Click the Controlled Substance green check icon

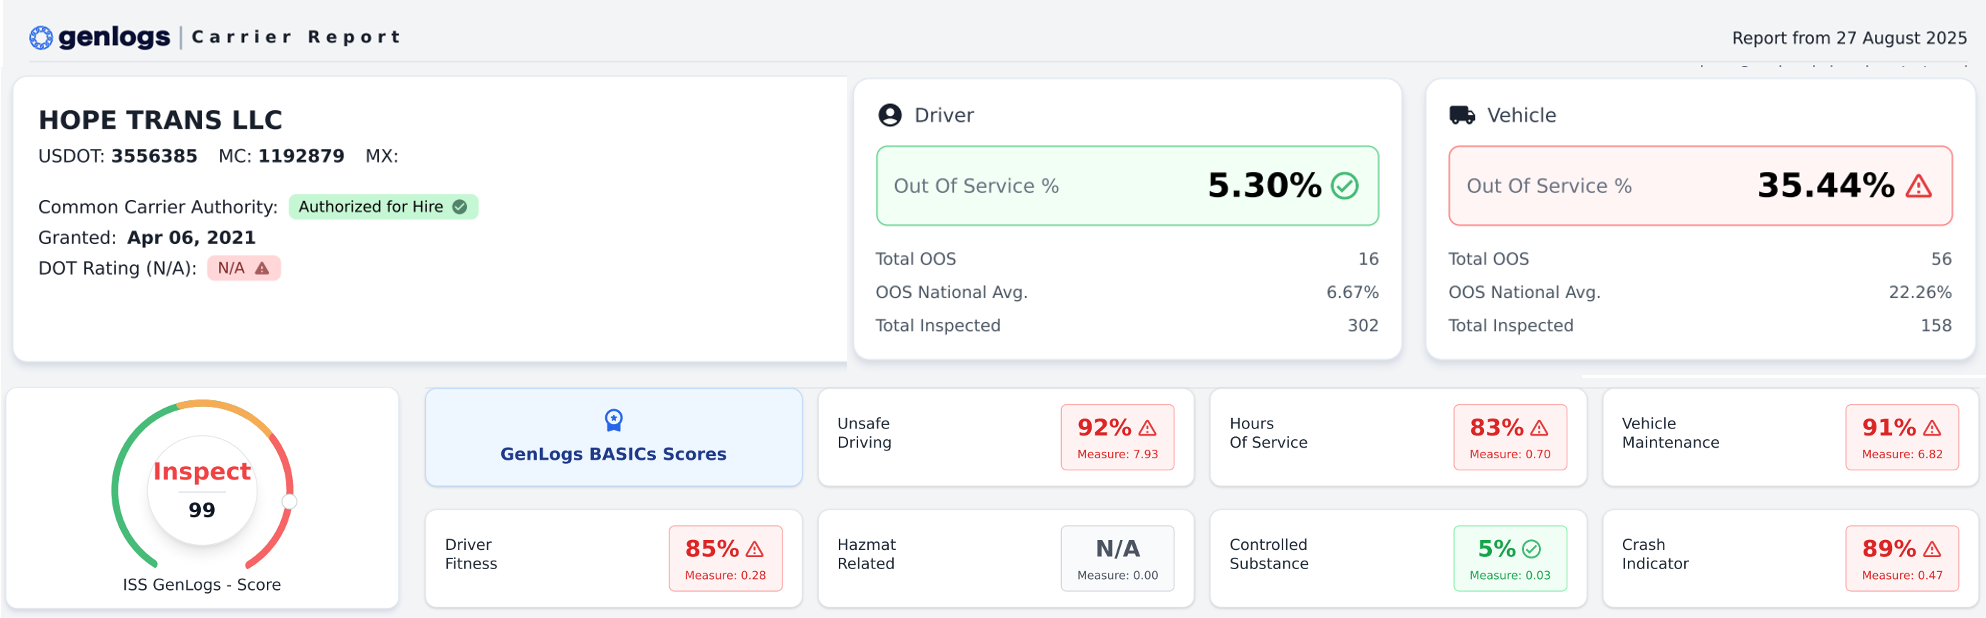point(1531,549)
